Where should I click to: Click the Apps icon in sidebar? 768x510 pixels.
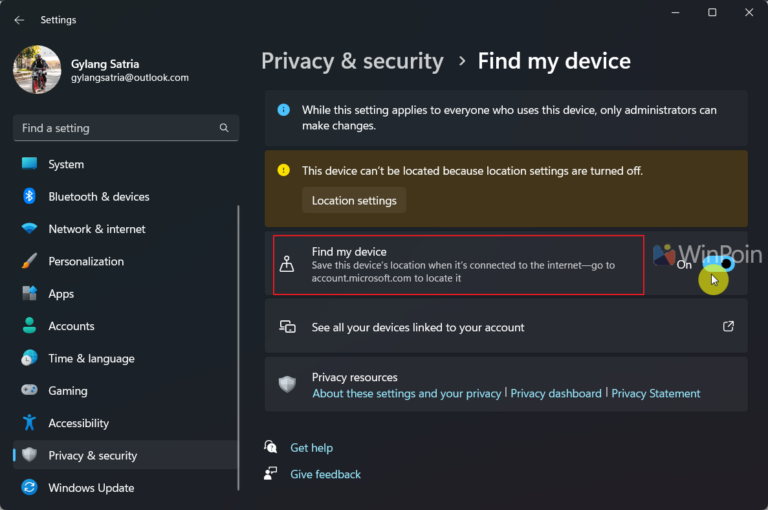point(29,293)
